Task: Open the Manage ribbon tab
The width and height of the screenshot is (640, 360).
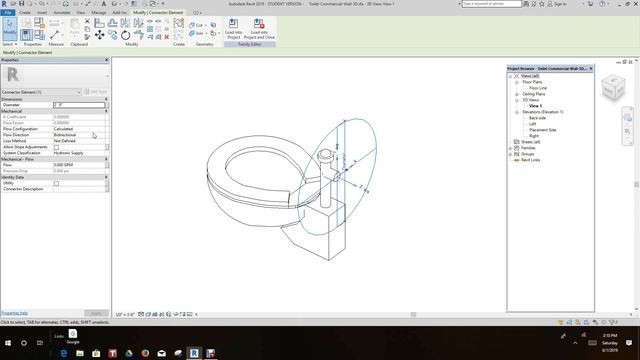Action: coord(99,13)
